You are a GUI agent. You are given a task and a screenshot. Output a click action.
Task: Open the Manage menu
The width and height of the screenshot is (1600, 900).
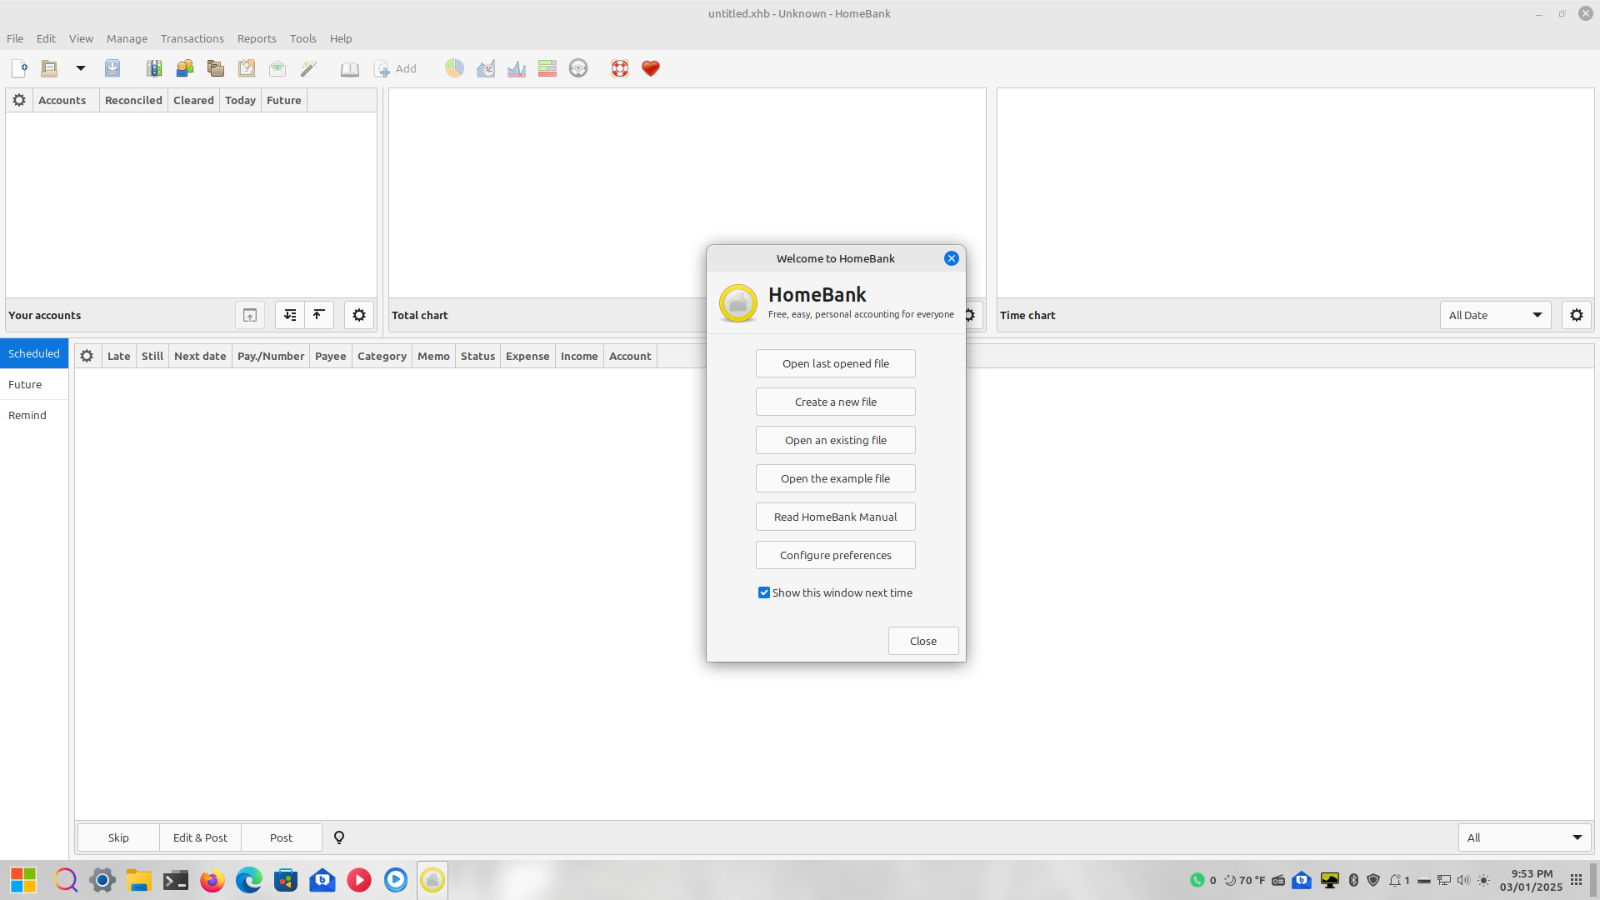click(x=127, y=39)
